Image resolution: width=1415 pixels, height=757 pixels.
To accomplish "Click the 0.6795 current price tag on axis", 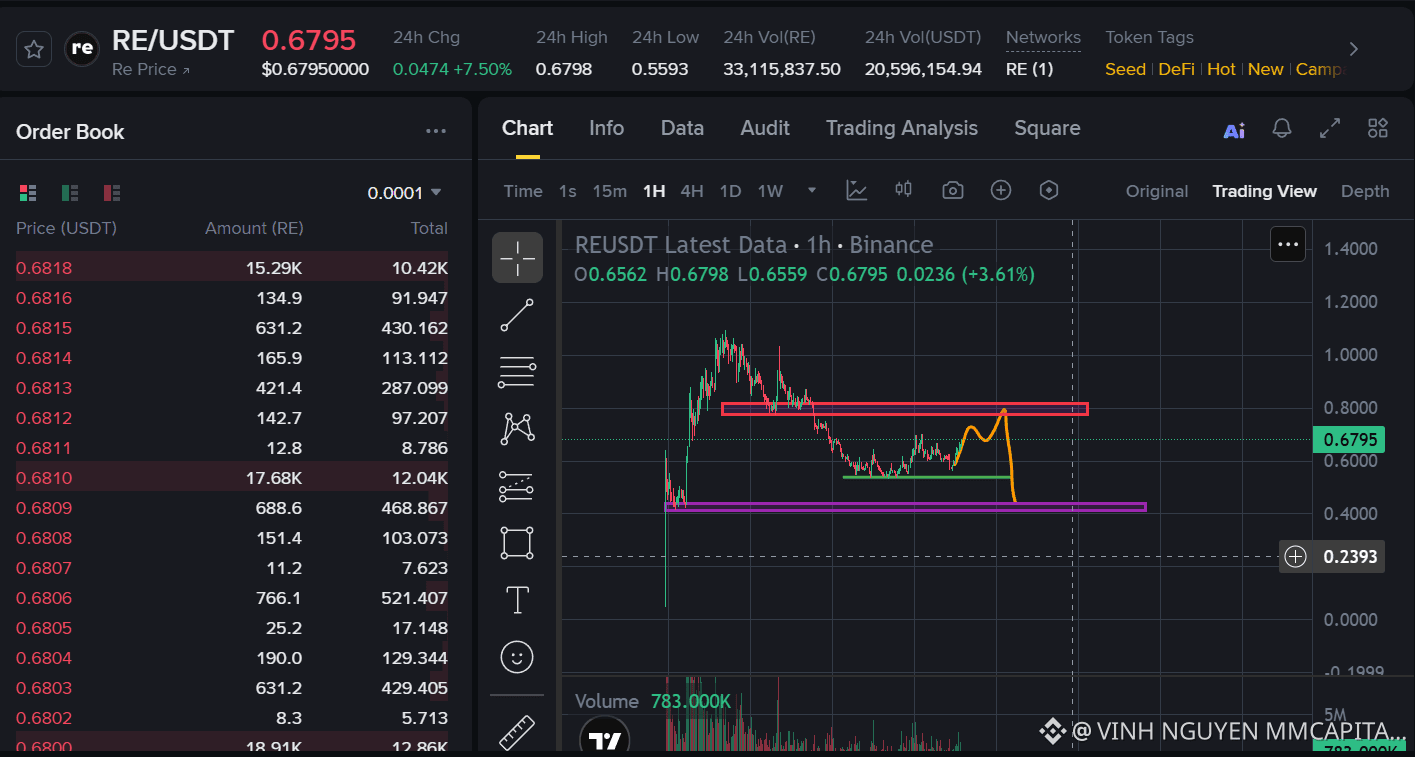I will click(x=1349, y=440).
